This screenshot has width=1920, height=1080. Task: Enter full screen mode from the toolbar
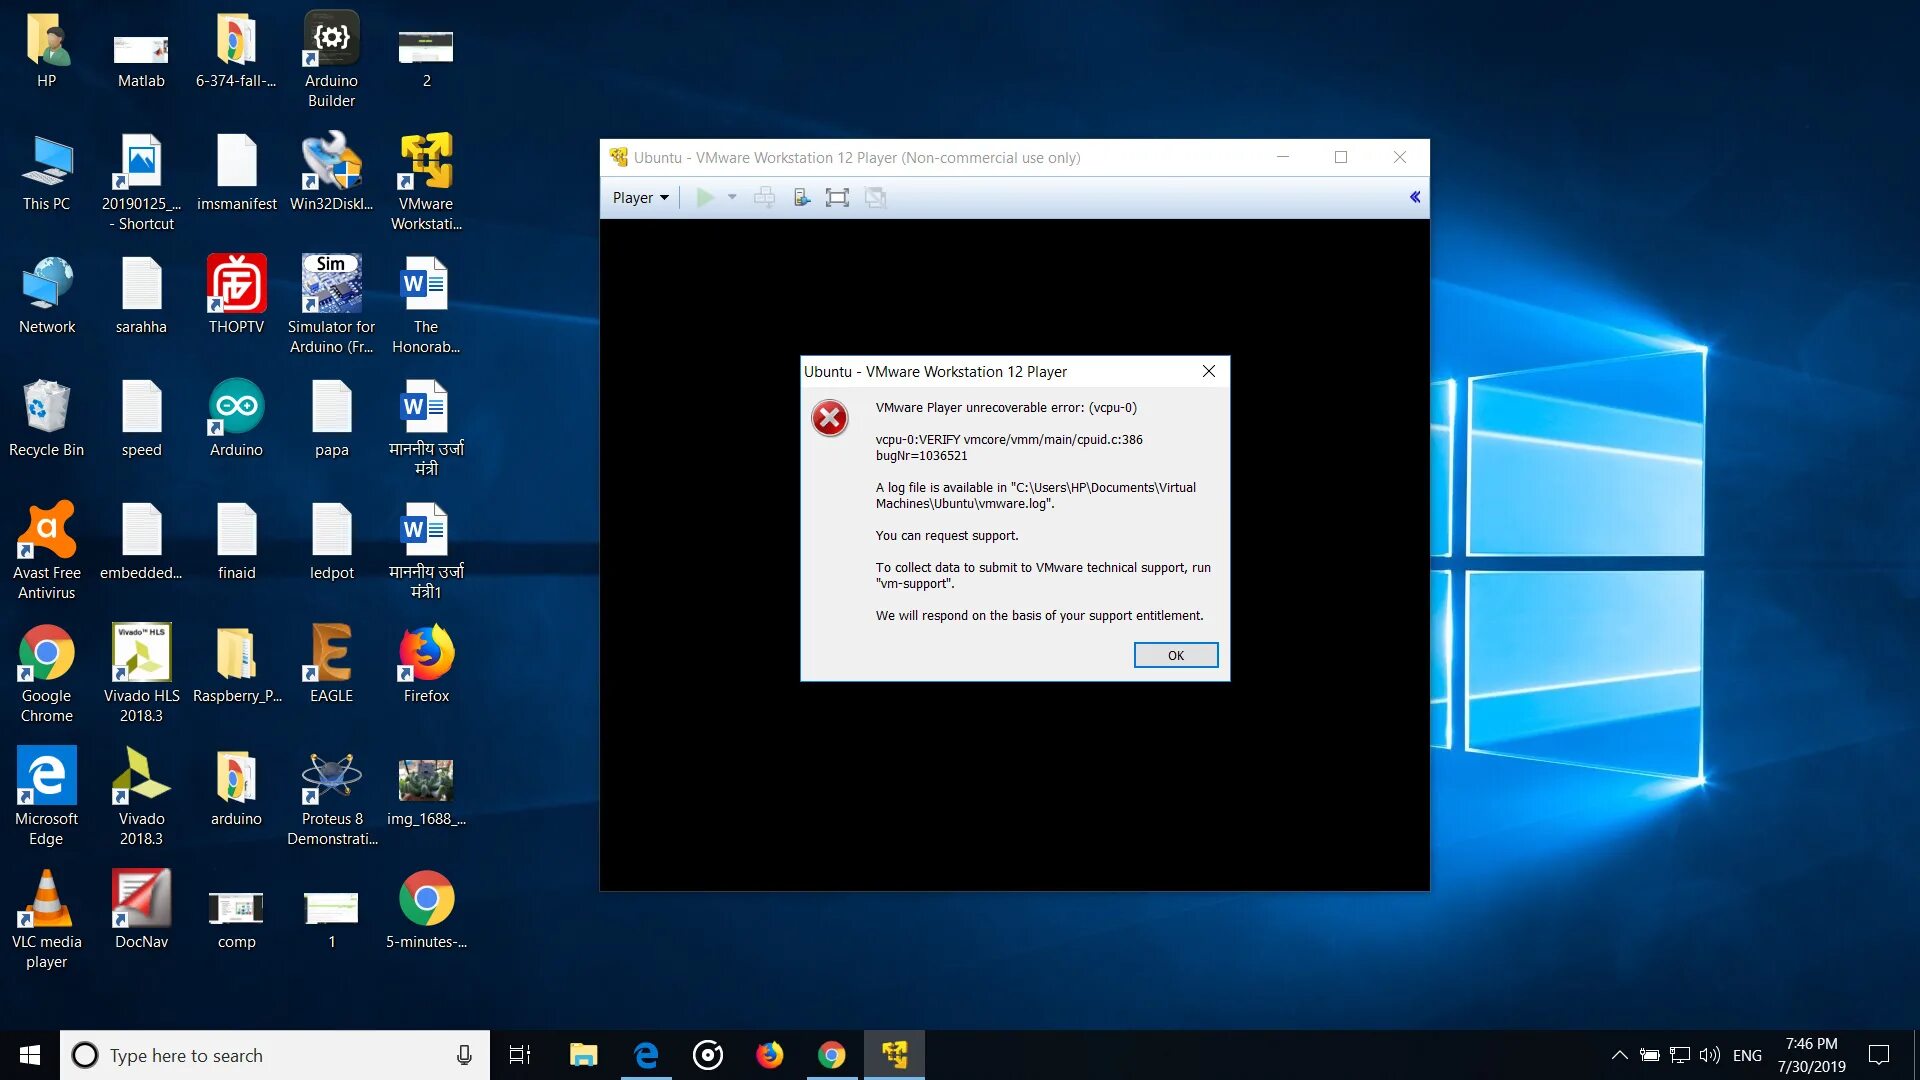[837, 198]
